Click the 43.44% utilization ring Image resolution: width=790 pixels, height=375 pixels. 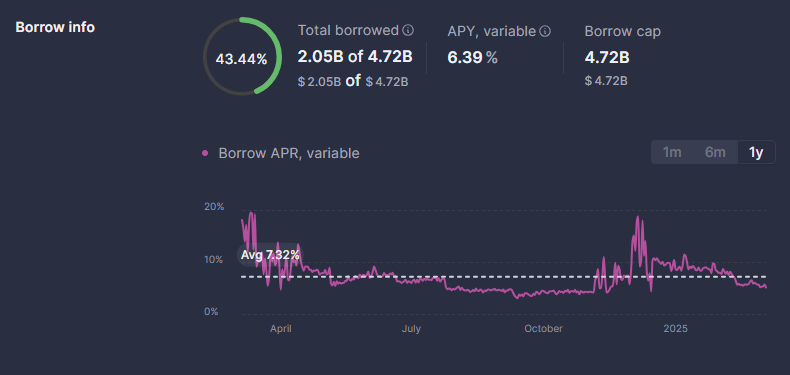click(242, 56)
